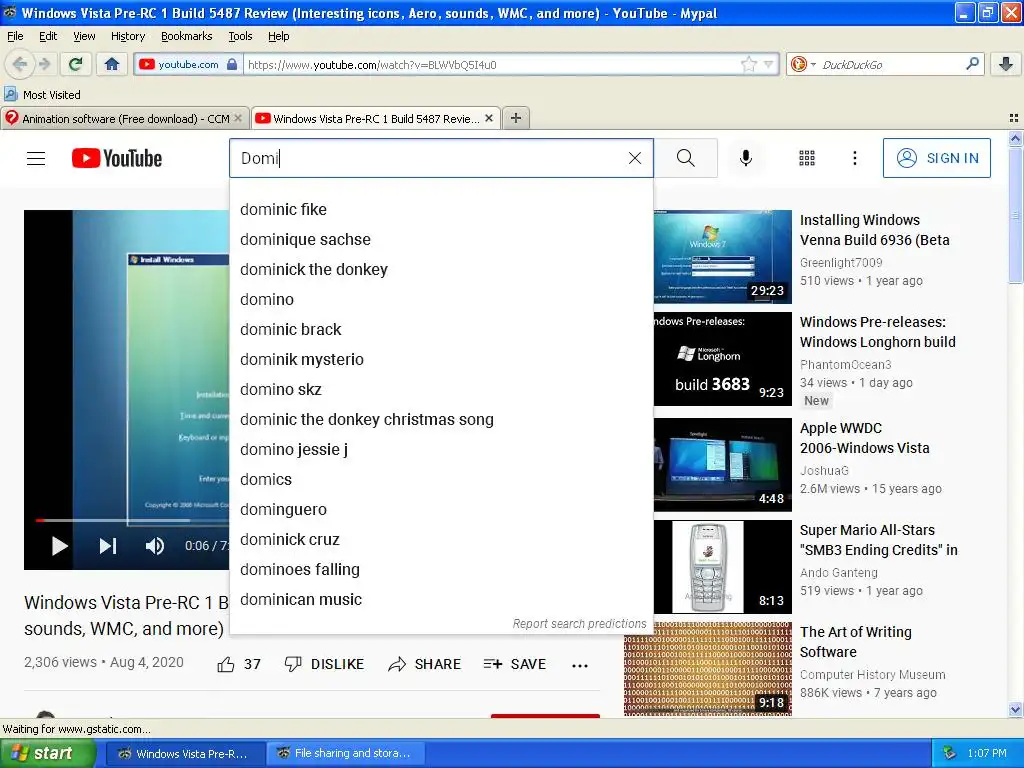Click the SHARE button
Screen dimensions: 1024x768
(x=424, y=665)
